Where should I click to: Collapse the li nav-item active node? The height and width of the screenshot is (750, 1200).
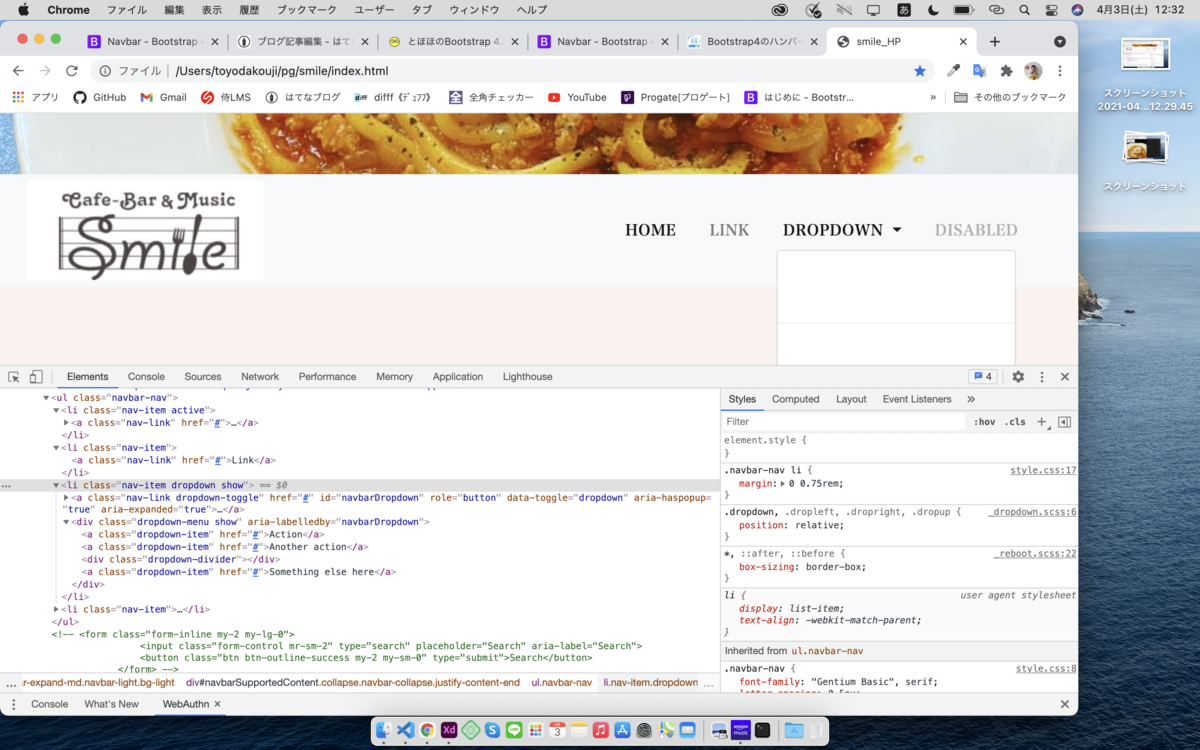point(56,410)
